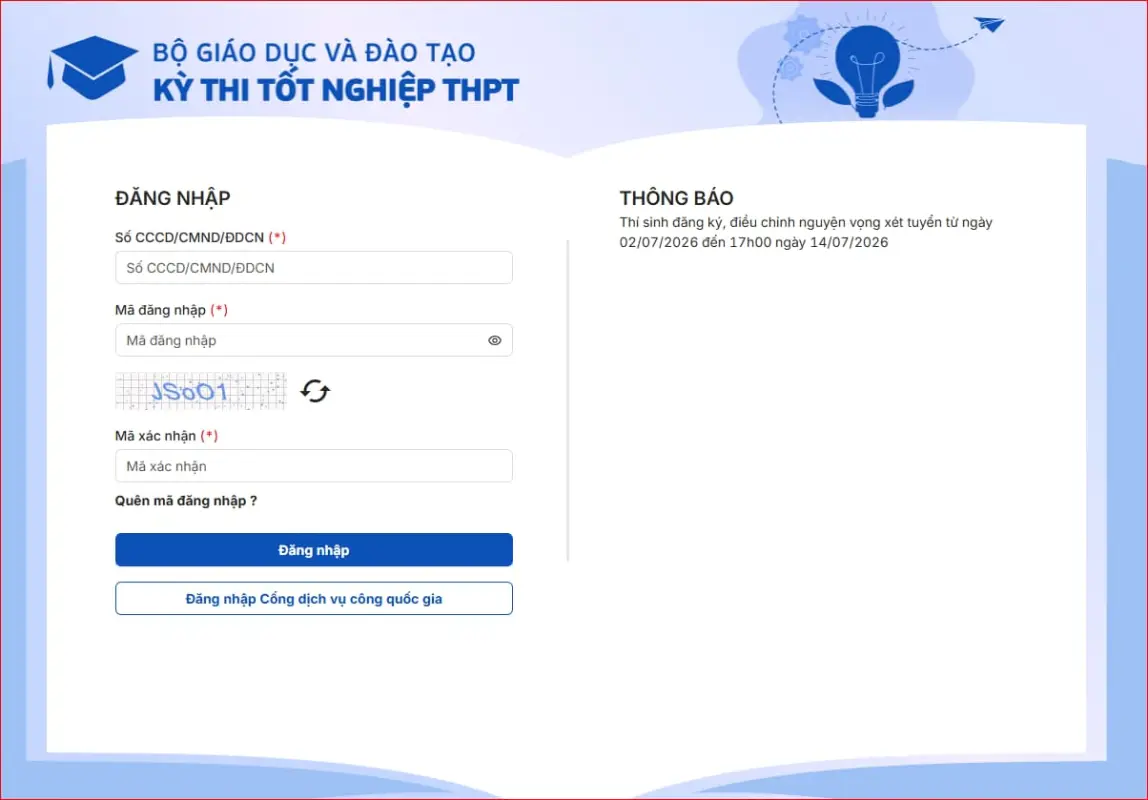Toggle login code visibility eye icon

pos(495,340)
